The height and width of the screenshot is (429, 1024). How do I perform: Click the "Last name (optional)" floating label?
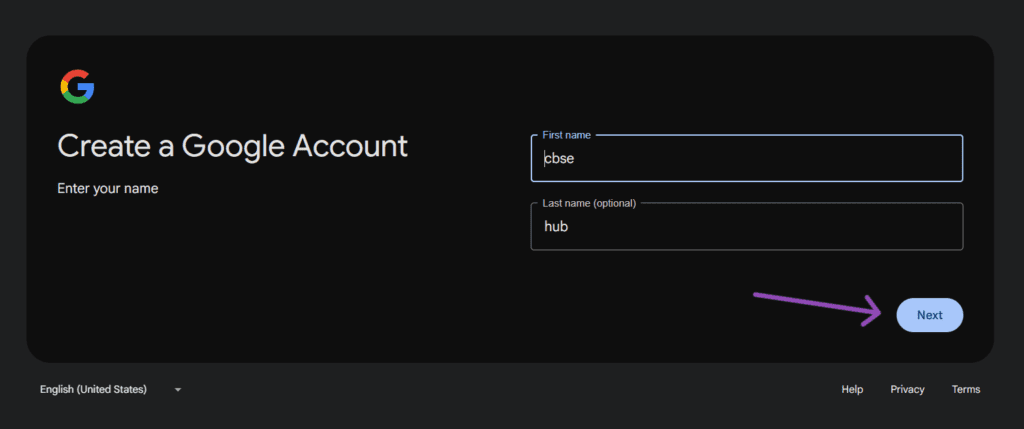pos(588,203)
